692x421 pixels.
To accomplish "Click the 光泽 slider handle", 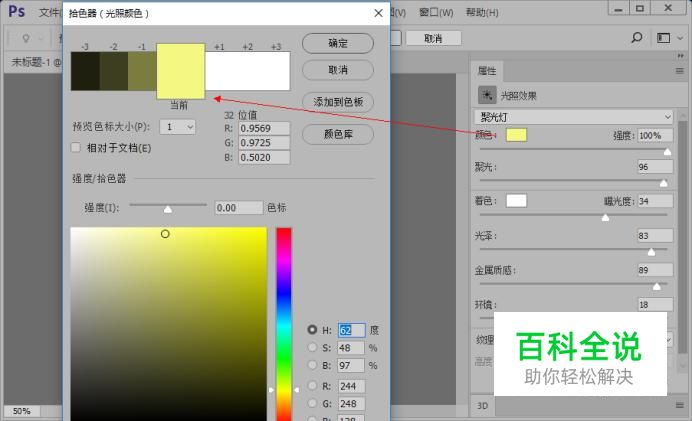I will click(x=651, y=252).
